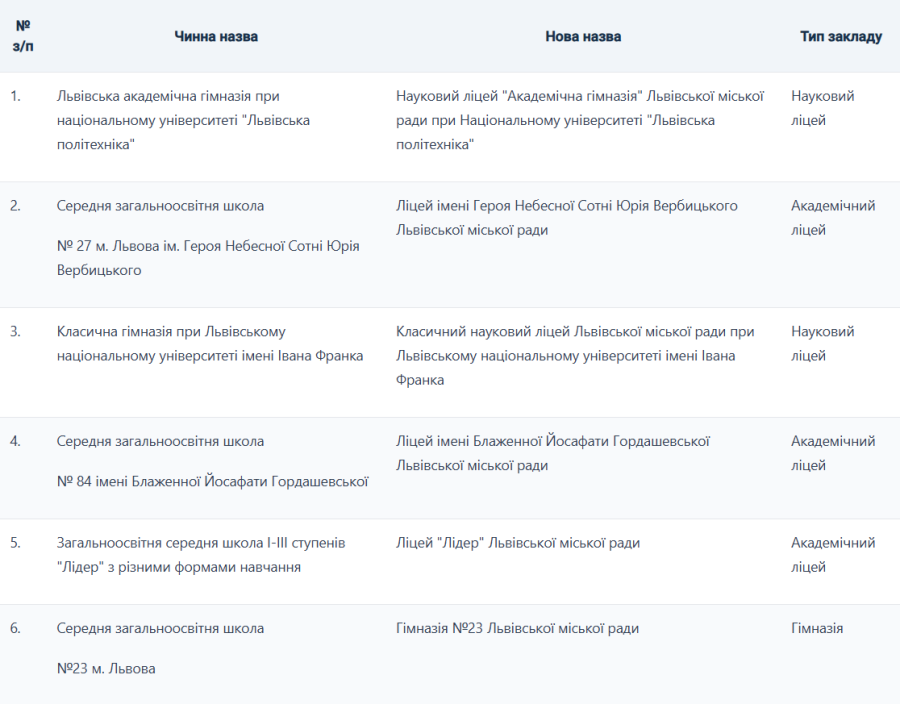Click the "Тип закладу" column header
The image size is (900, 704).
pyautogui.click(x=840, y=36)
